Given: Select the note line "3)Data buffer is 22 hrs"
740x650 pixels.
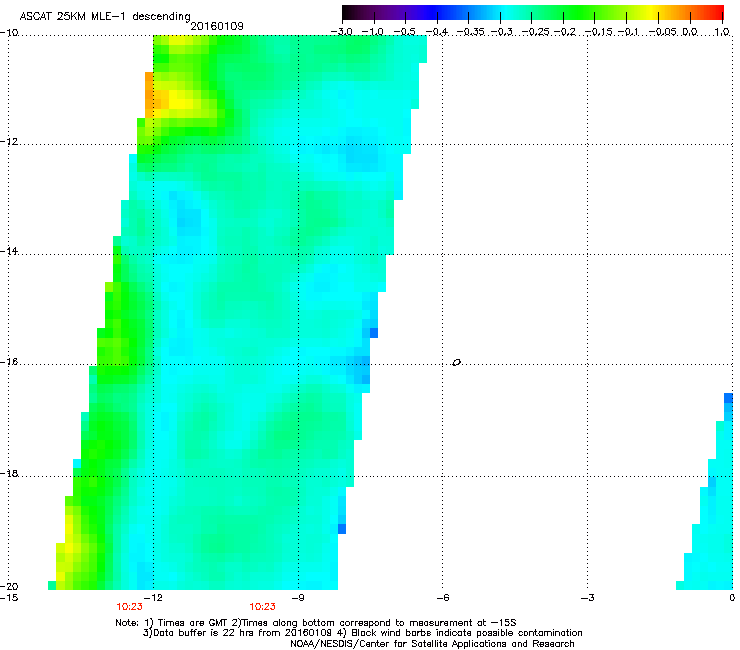Looking at the screenshot, I should 362,633.
